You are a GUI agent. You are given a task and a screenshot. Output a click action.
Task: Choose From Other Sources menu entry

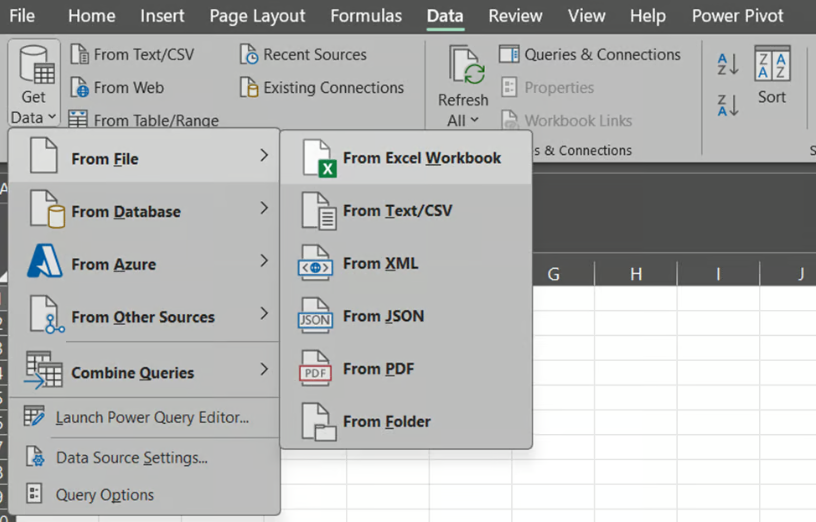pyautogui.click(x=143, y=317)
